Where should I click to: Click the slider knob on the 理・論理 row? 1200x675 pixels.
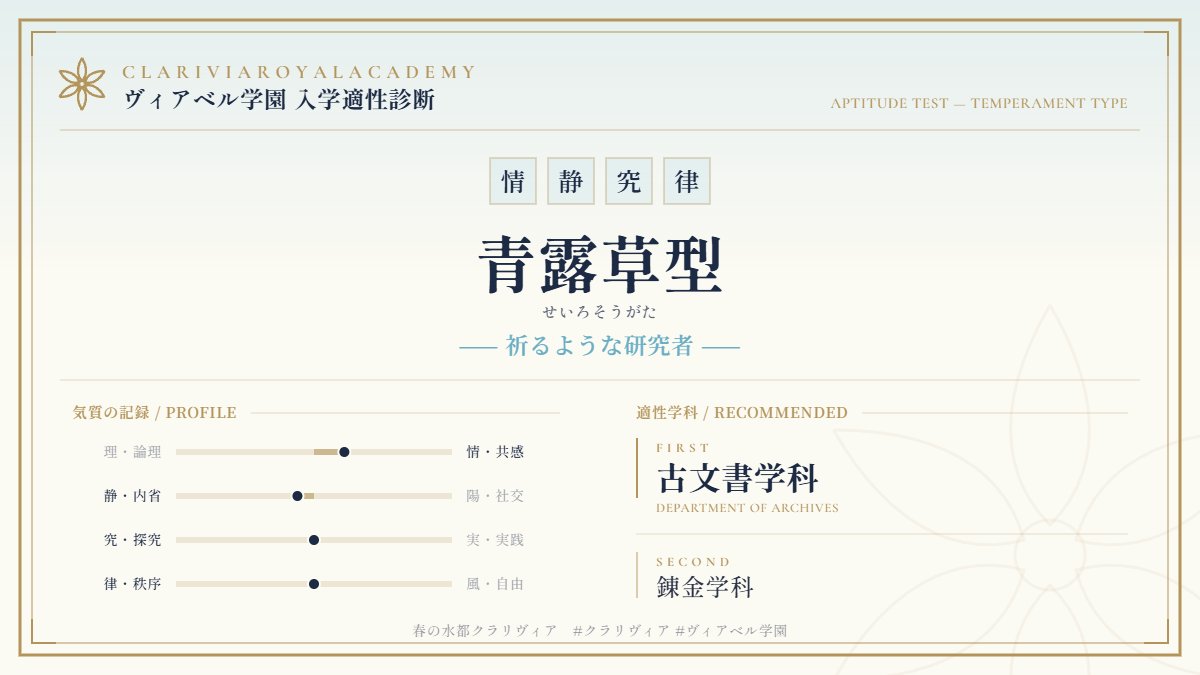(344, 452)
